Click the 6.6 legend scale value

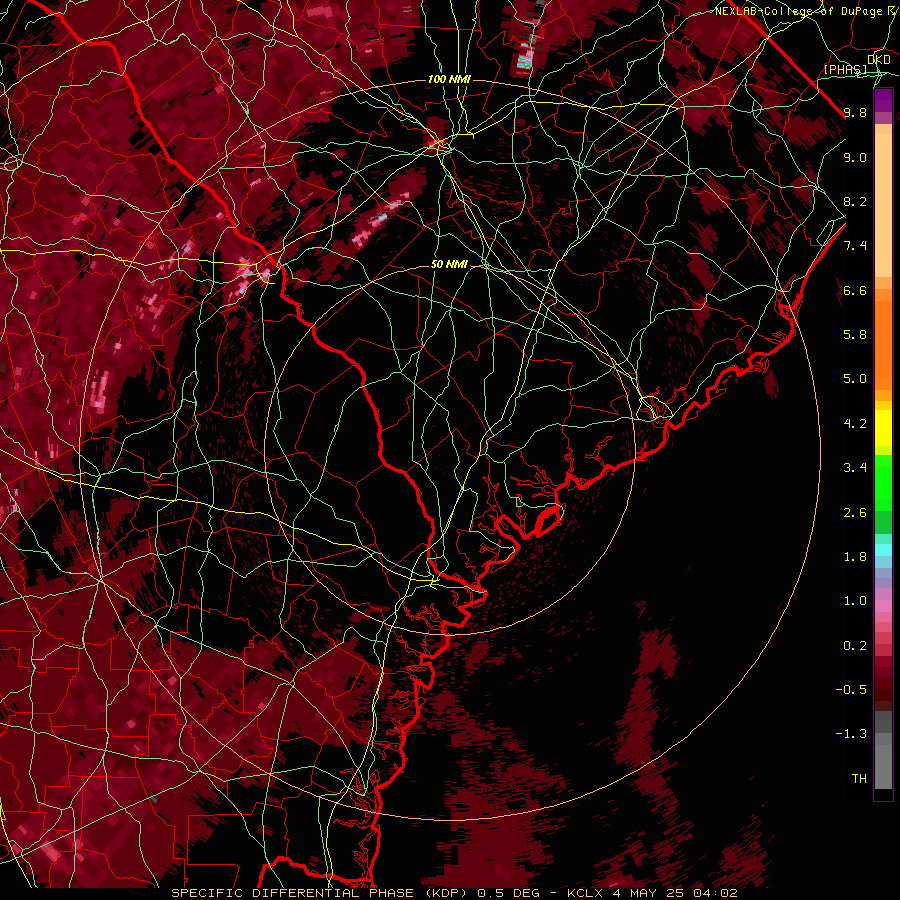coord(855,290)
